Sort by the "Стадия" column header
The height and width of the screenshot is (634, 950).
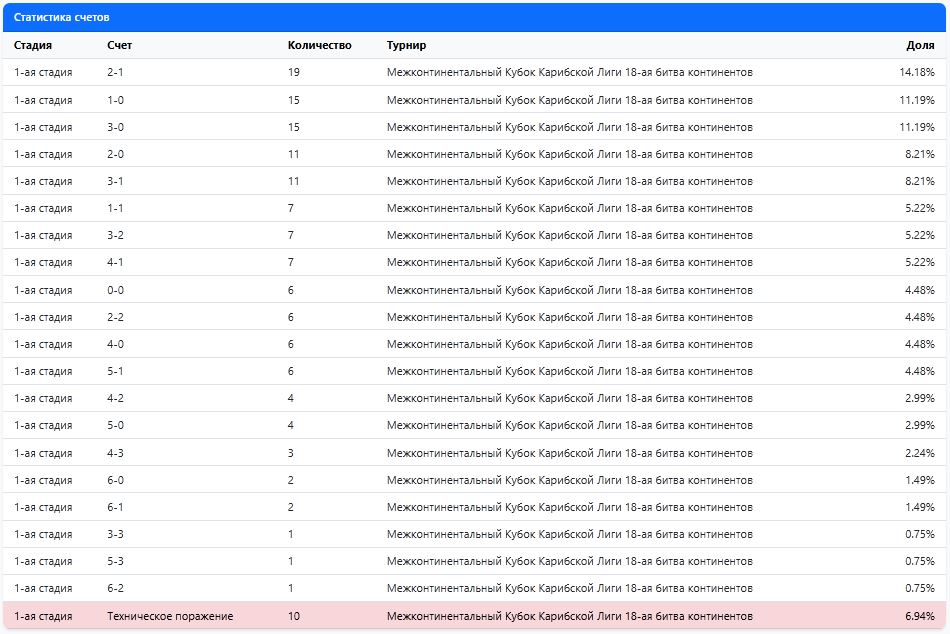tap(33, 46)
